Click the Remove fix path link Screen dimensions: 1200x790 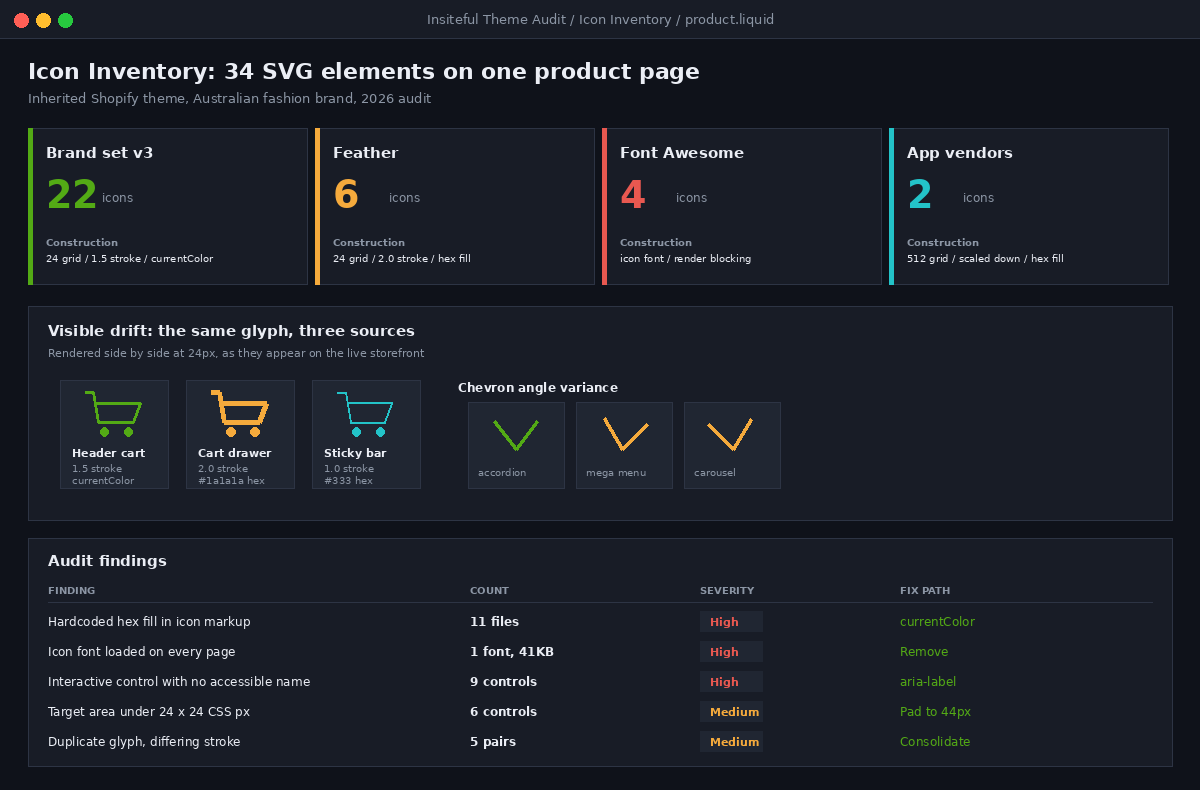point(924,652)
